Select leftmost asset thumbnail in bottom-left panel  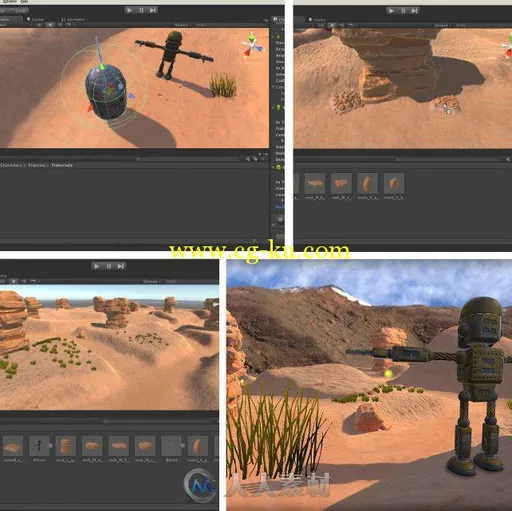pos(13,446)
